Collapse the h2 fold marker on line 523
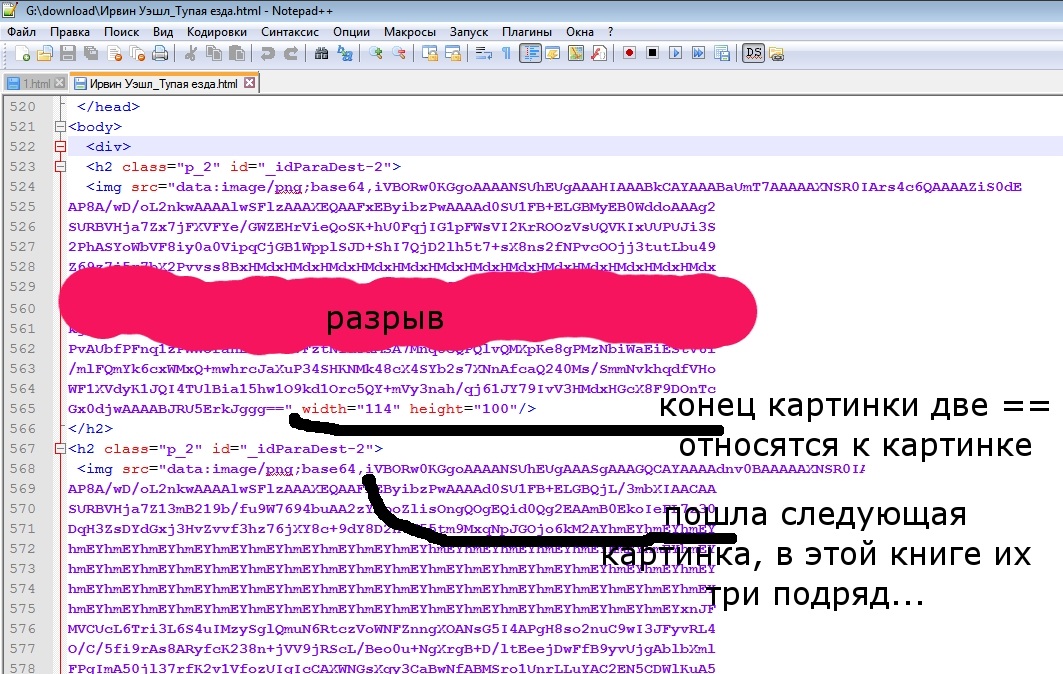 tap(61, 167)
